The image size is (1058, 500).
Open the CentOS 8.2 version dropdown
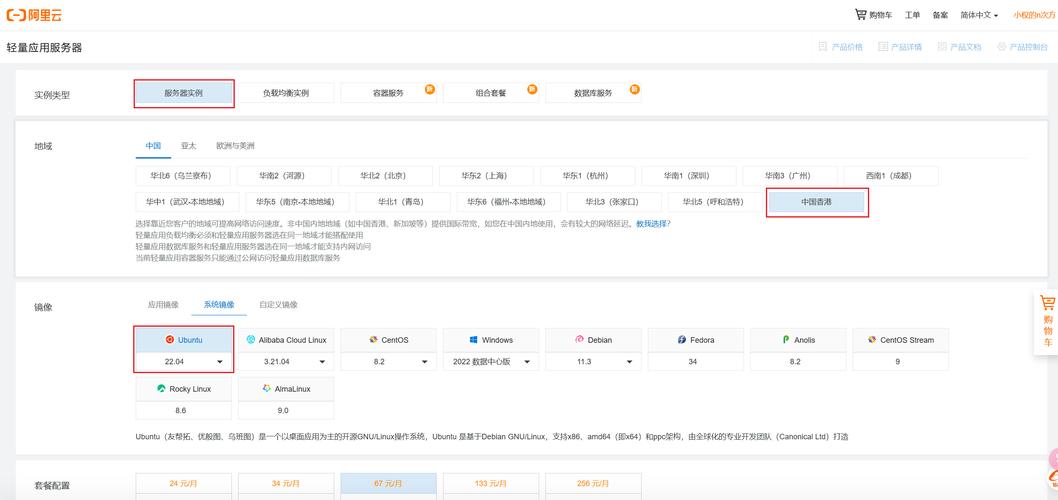point(424,362)
